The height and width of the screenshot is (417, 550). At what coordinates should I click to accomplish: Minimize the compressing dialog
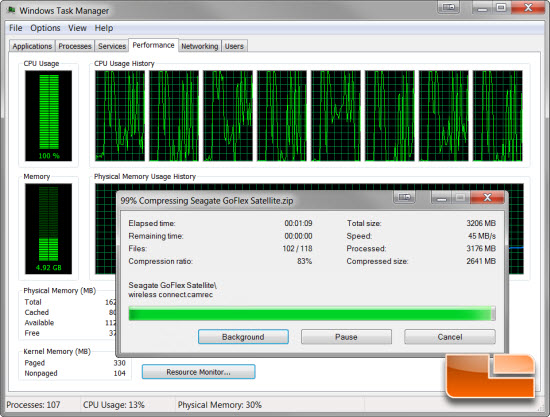click(442, 197)
